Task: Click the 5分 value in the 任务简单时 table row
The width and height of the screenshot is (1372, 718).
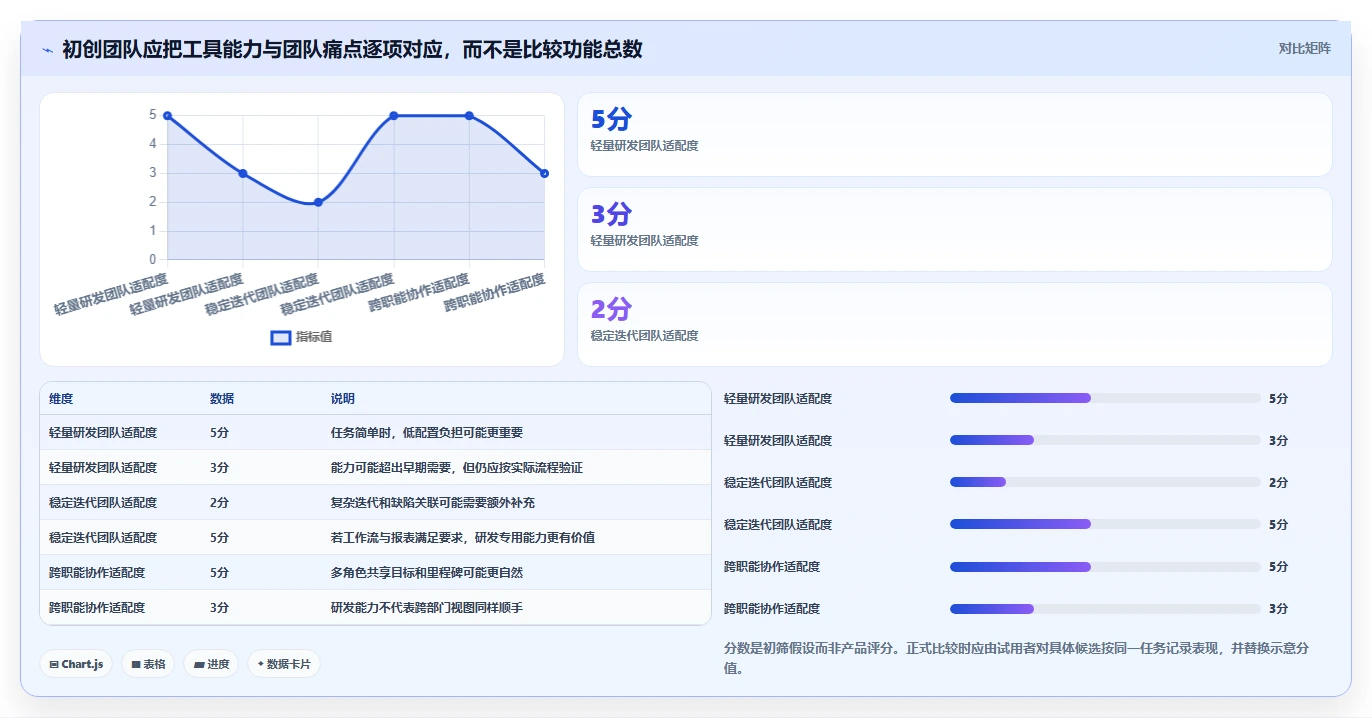Action: 219,433
